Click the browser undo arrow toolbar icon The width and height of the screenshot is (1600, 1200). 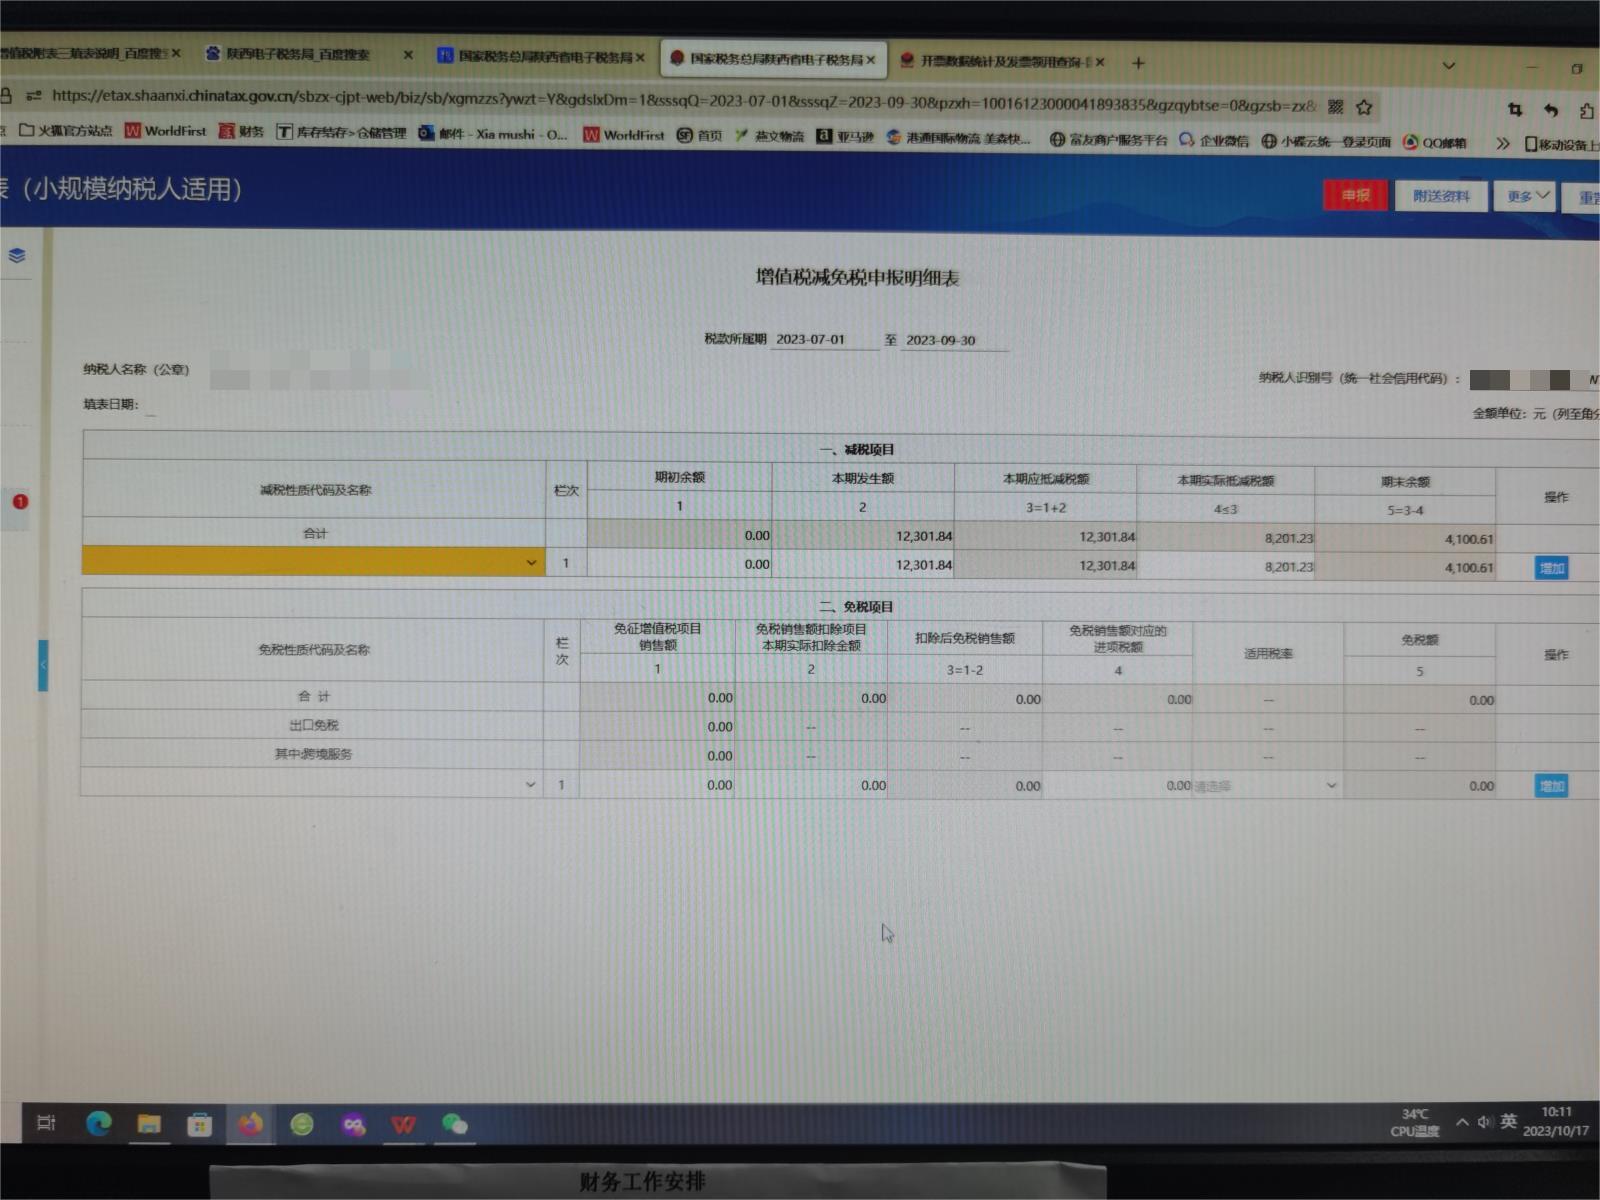(x=1551, y=110)
